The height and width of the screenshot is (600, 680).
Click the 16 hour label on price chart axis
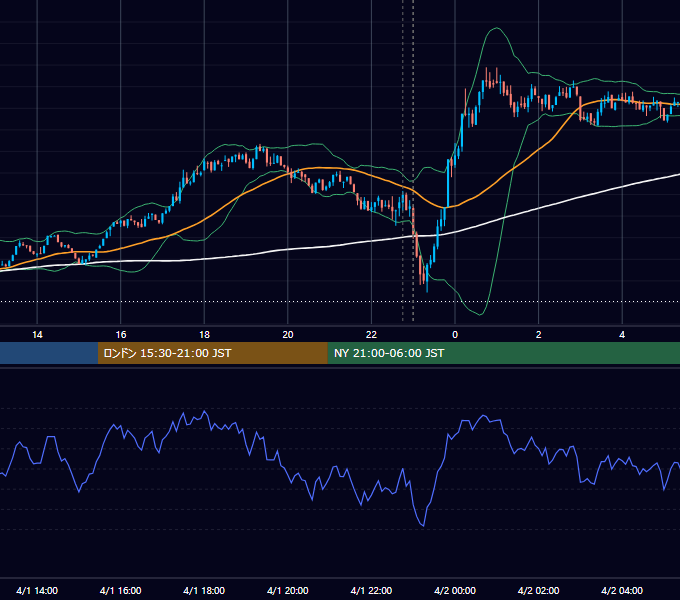[x=121, y=335]
